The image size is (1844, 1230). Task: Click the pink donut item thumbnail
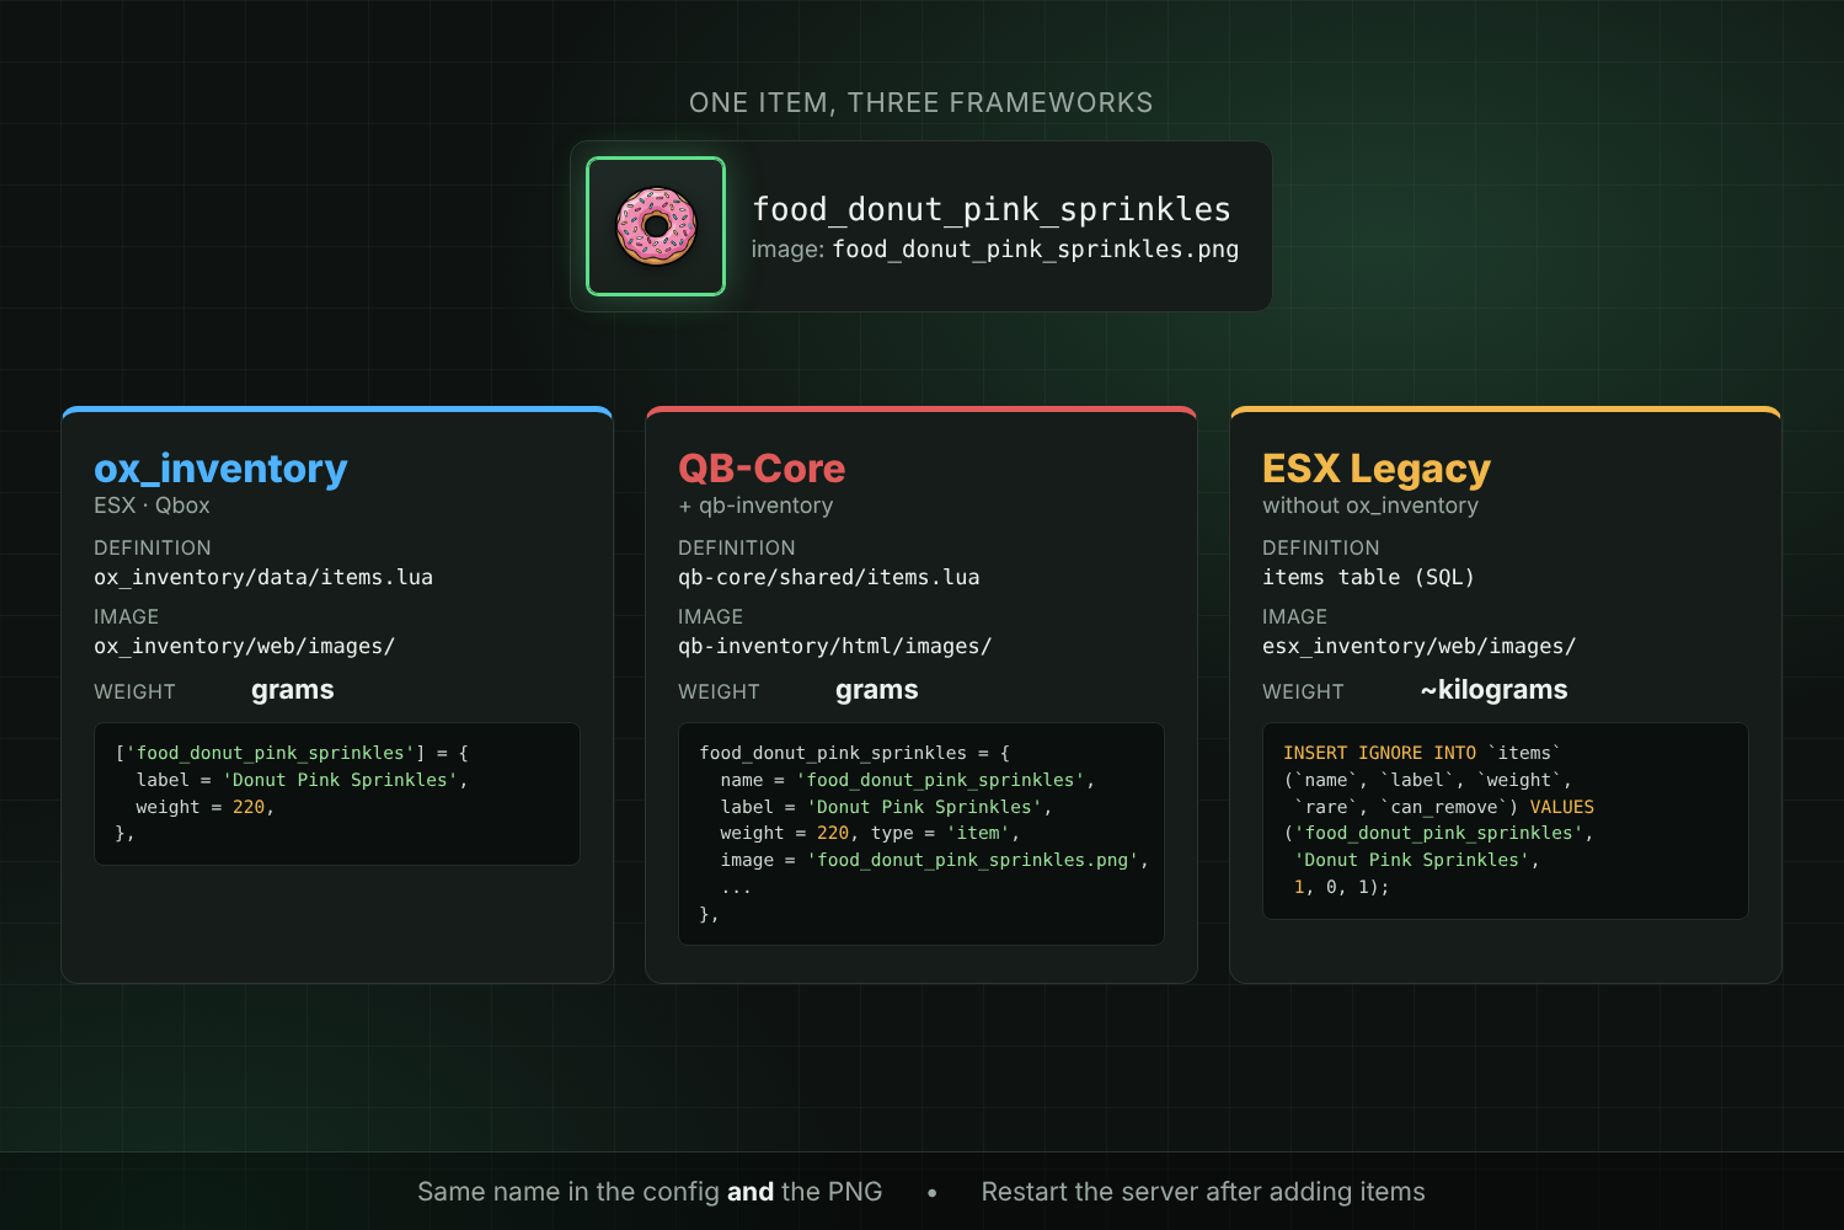pyautogui.click(x=656, y=226)
